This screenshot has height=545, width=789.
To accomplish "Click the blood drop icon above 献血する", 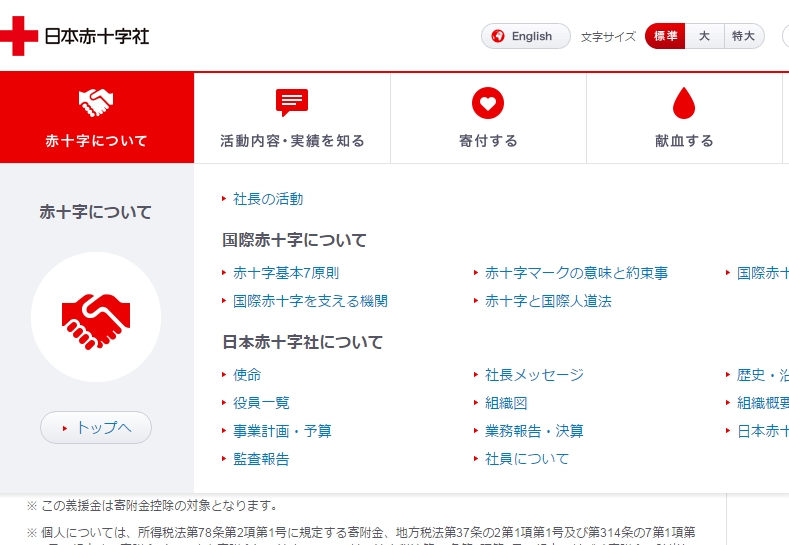I will 684,103.
